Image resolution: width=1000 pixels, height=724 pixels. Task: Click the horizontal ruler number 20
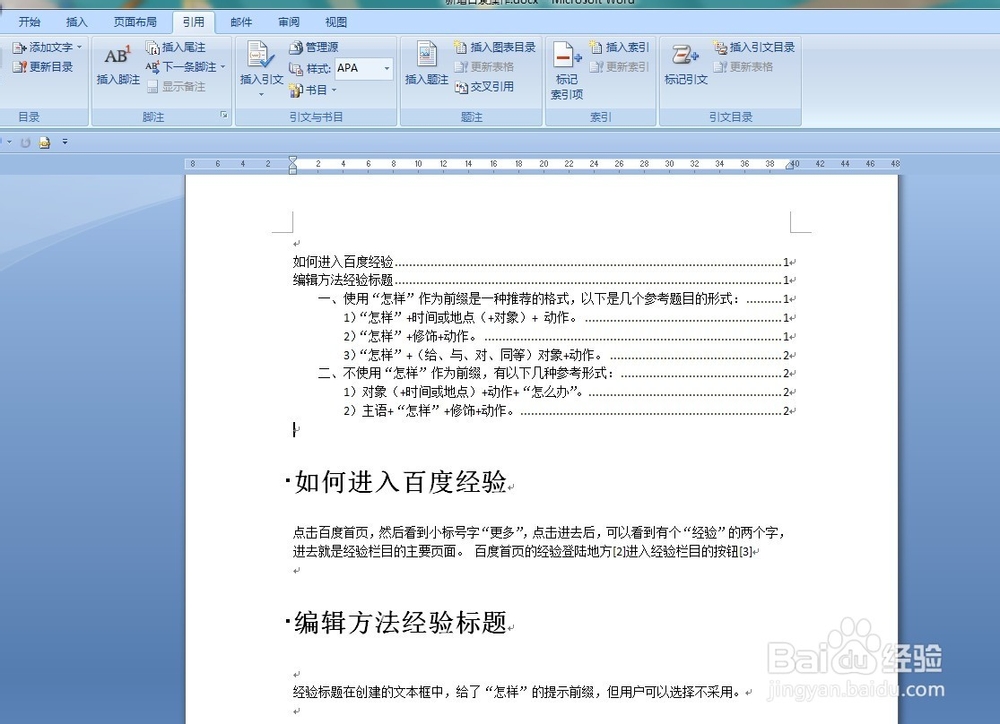543,164
